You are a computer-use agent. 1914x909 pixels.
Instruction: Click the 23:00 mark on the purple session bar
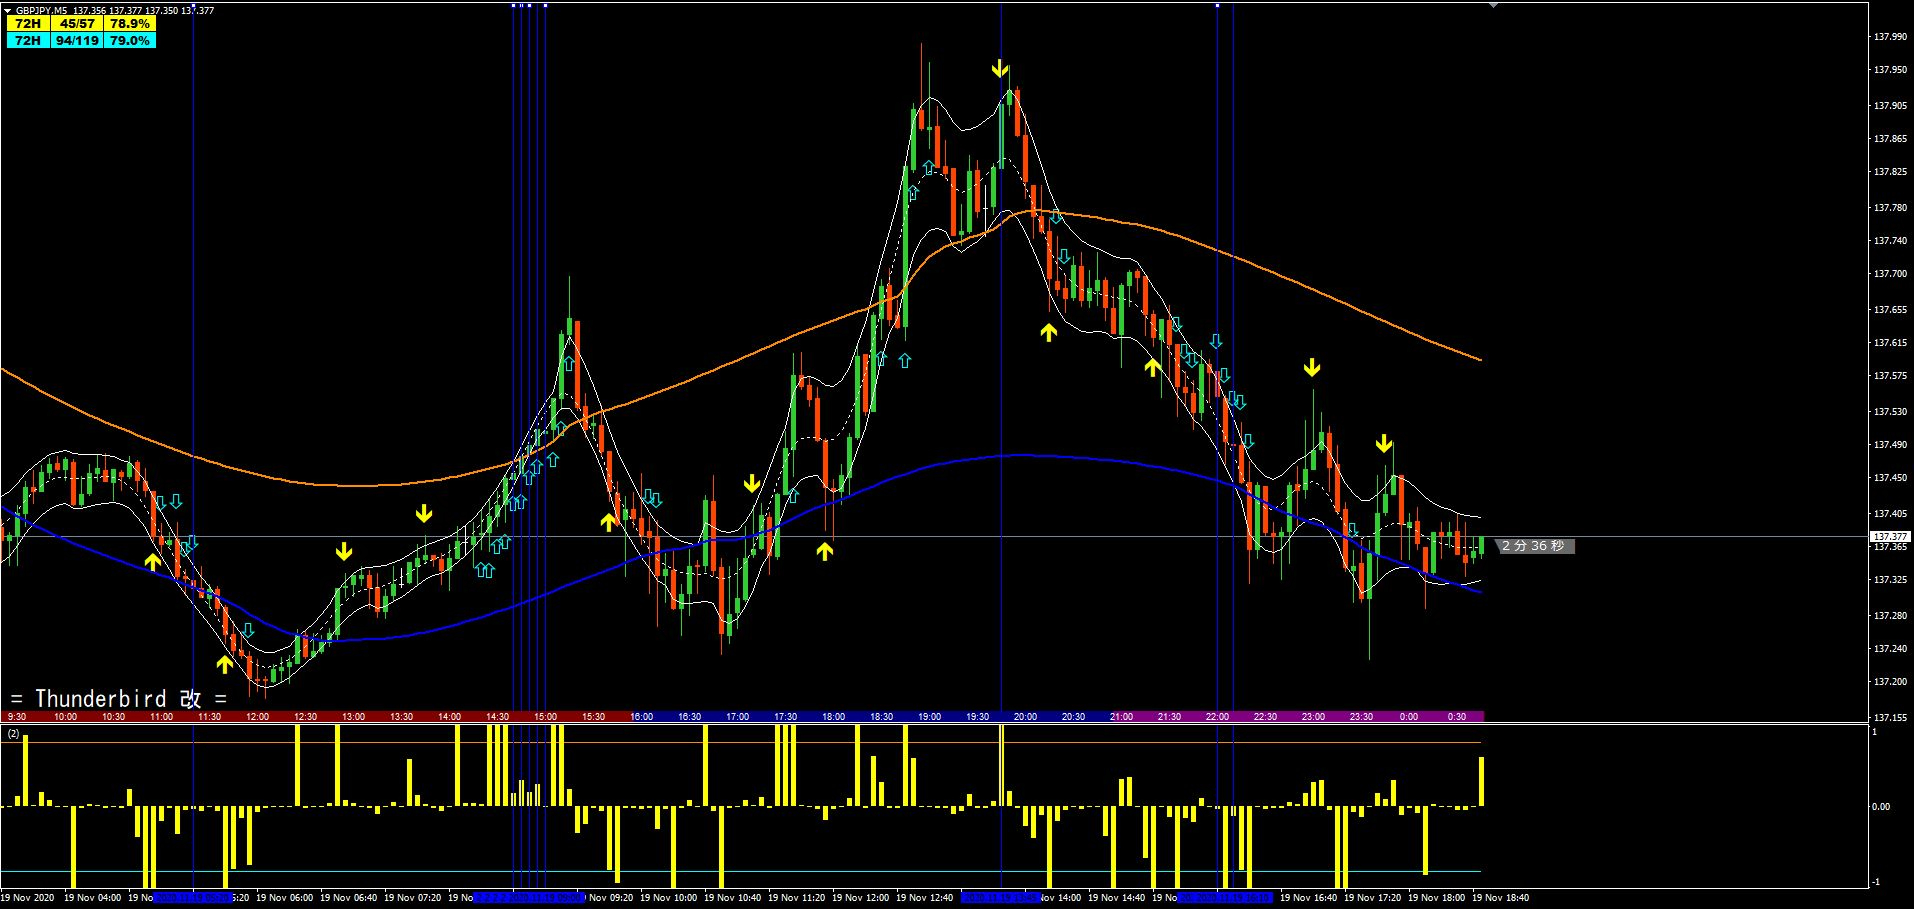(x=1312, y=717)
